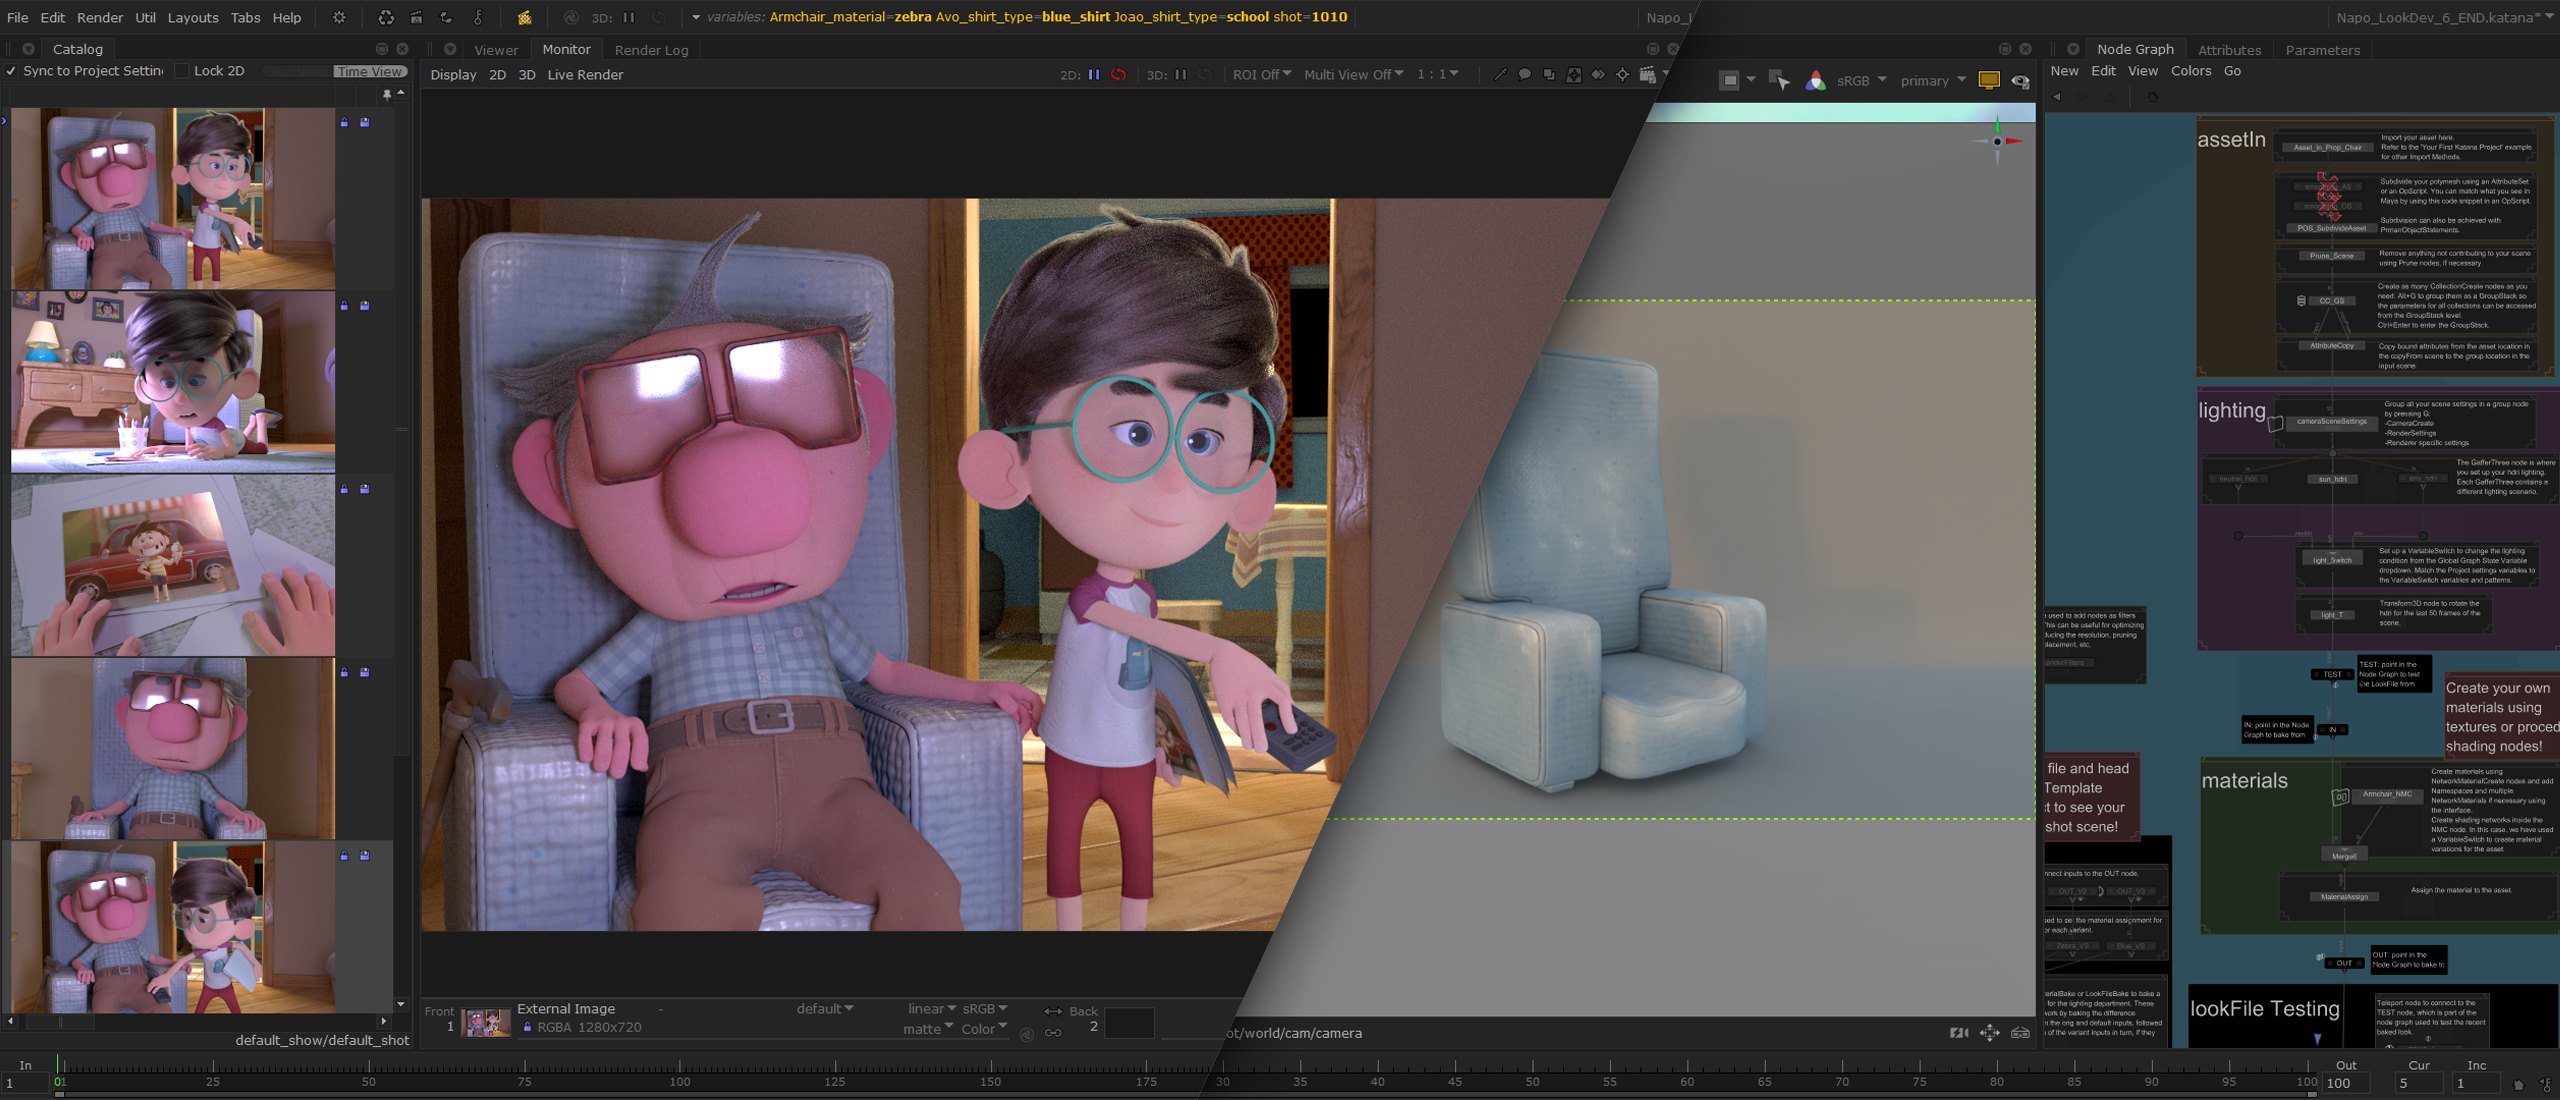Click the selection arrow icon in Viewer toolbar

(1778, 81)
